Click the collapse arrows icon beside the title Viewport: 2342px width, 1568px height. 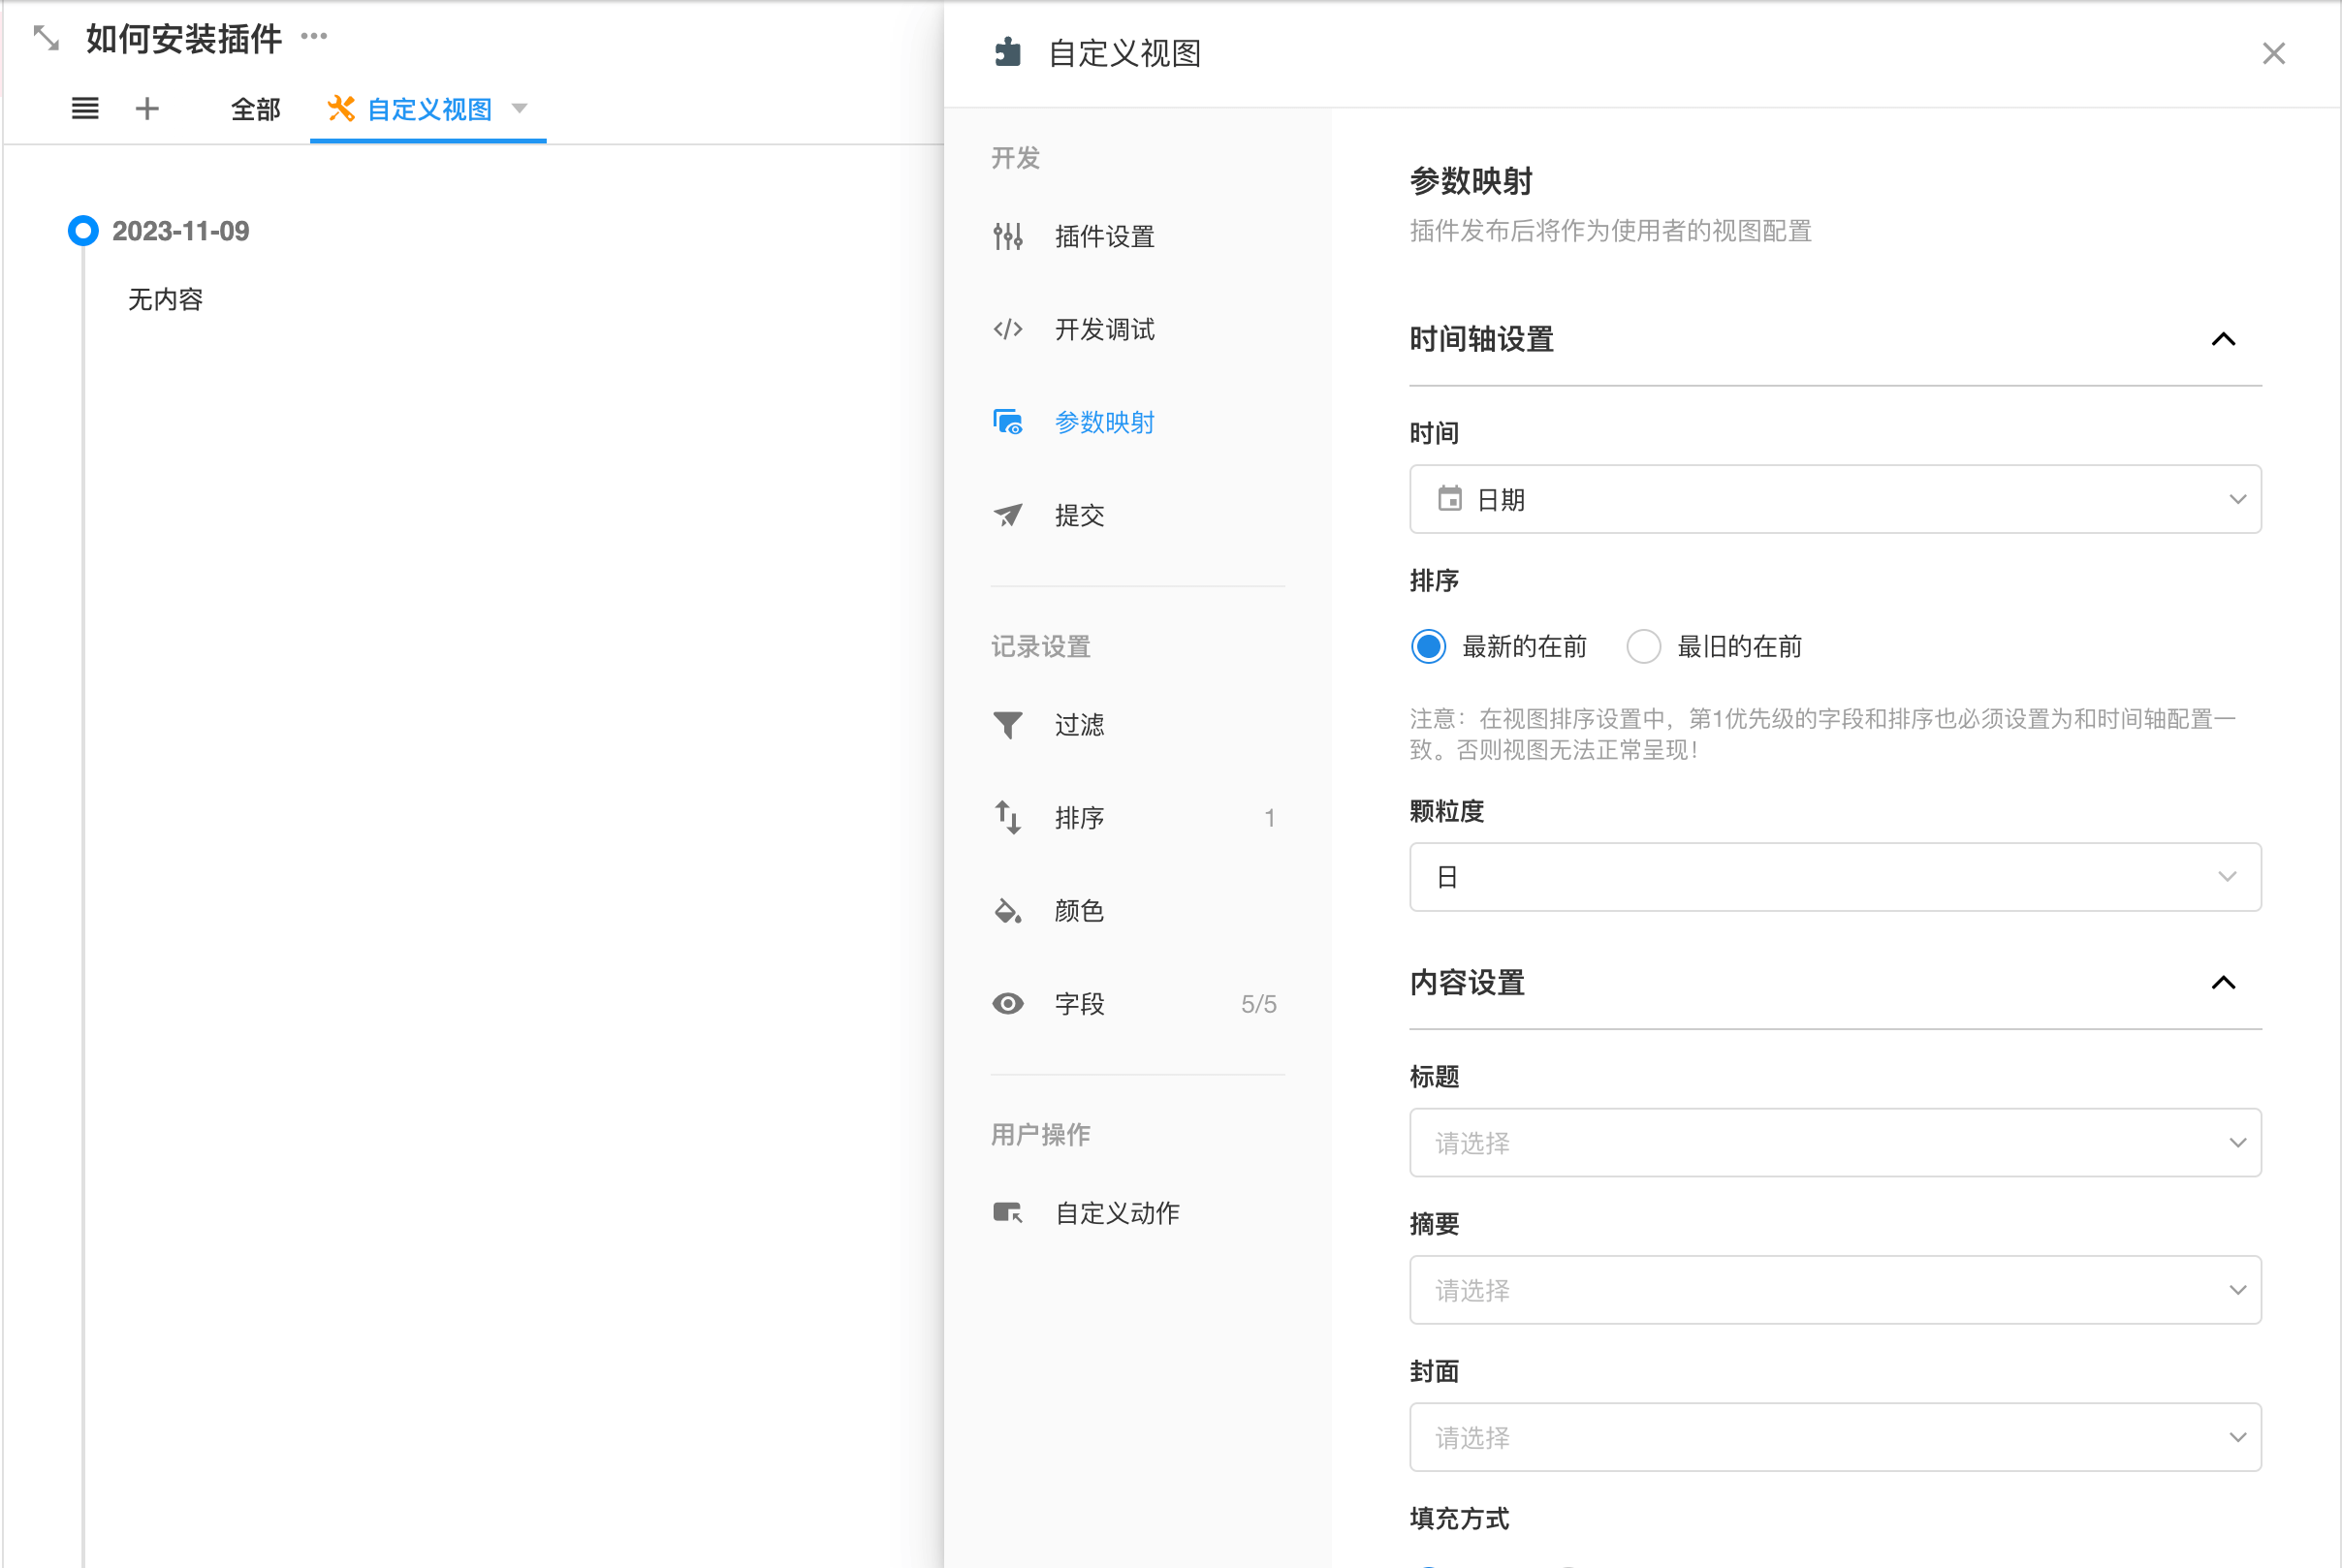pyautogui.click(x=46, y=39)
